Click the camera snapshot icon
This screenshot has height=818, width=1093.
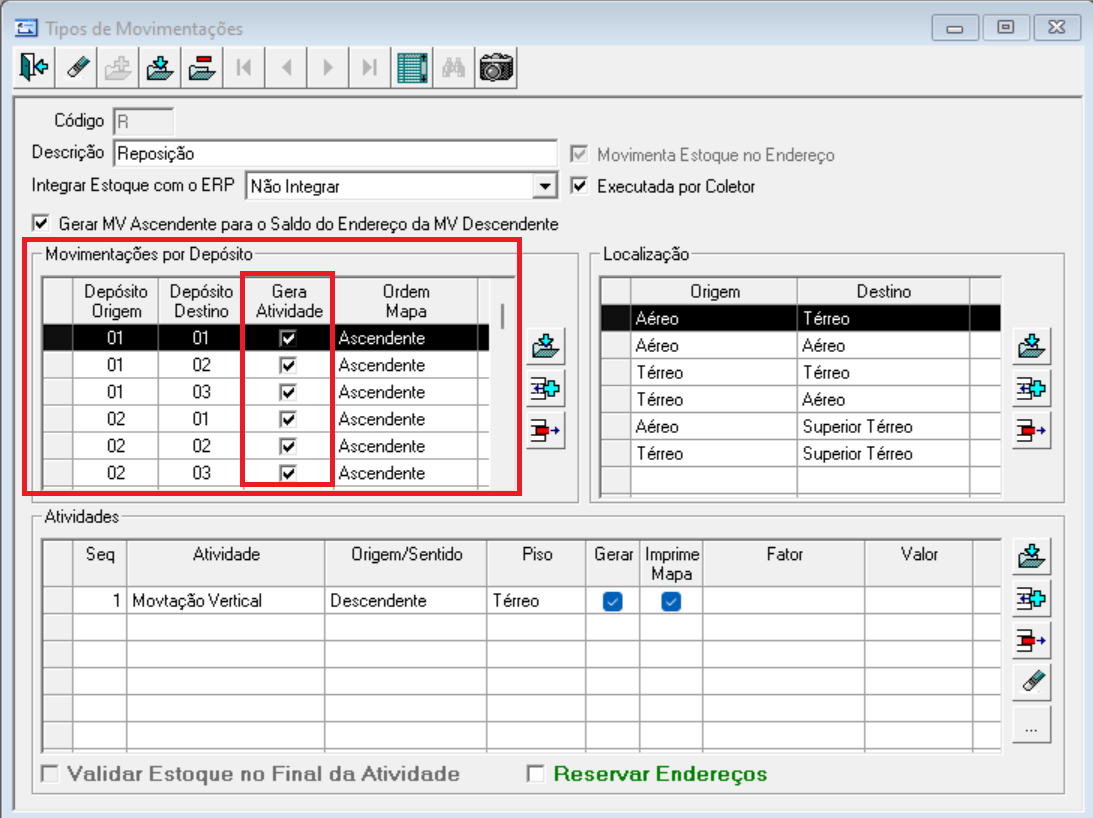tap(496, 68)
